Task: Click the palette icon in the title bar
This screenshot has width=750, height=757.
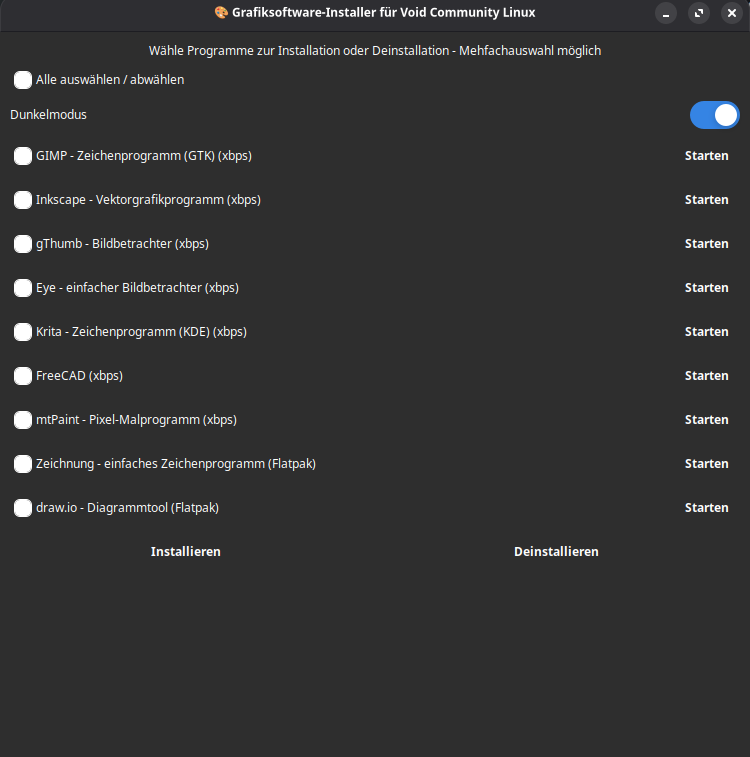Action: tap(221, 13)
